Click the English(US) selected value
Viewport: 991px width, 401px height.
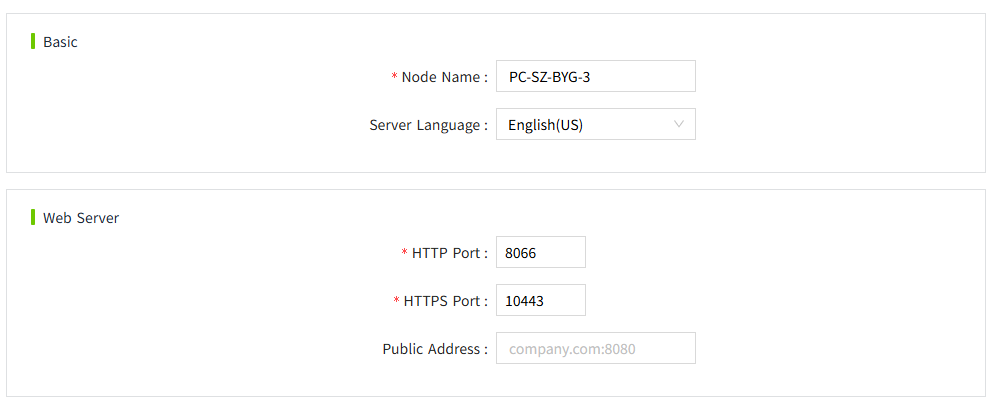545,125
